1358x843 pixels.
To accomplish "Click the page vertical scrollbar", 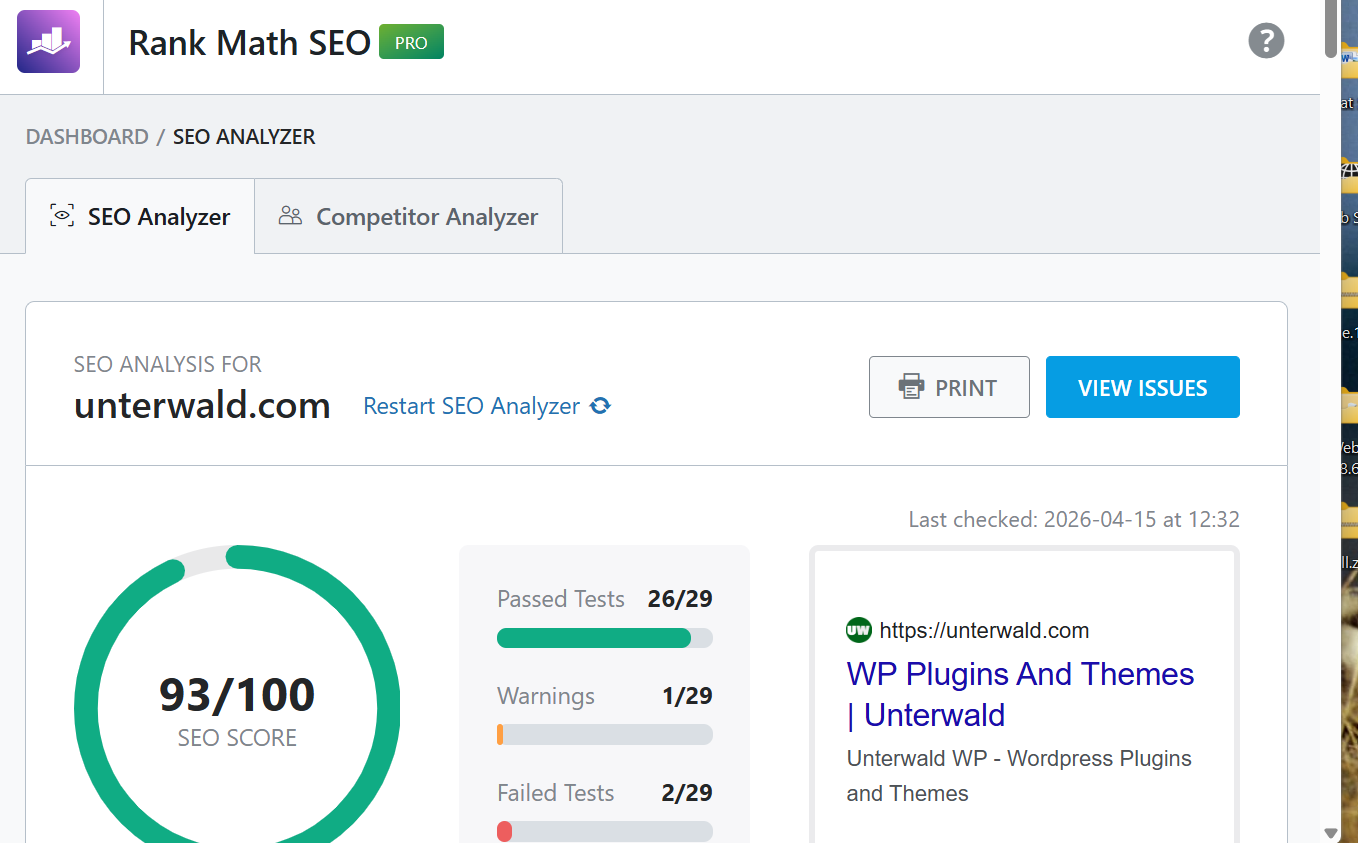I will pos(1330,30).
